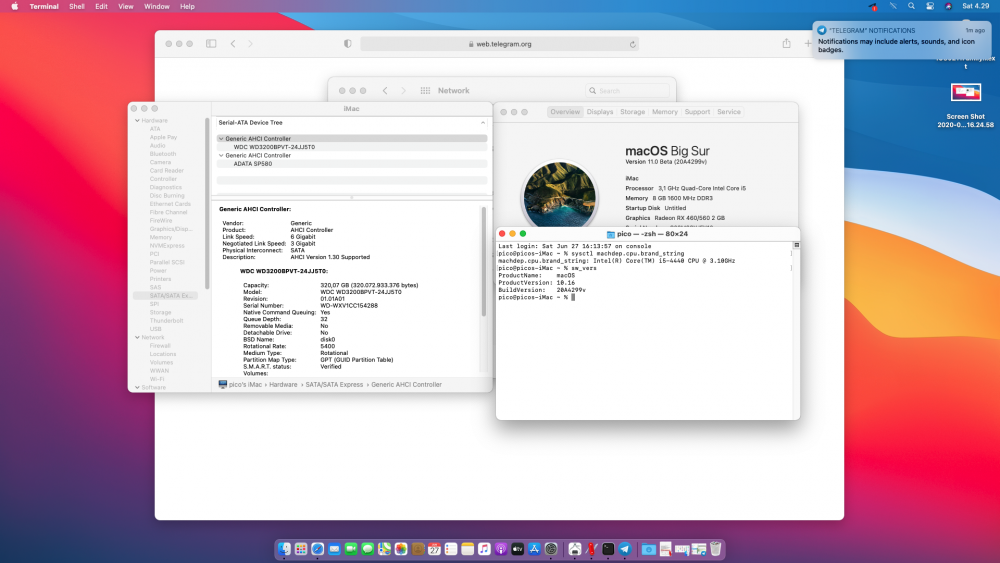The image size is (1000, 563).
Task: Open Siri from the menu bar
Action: [x=948, y=6]
